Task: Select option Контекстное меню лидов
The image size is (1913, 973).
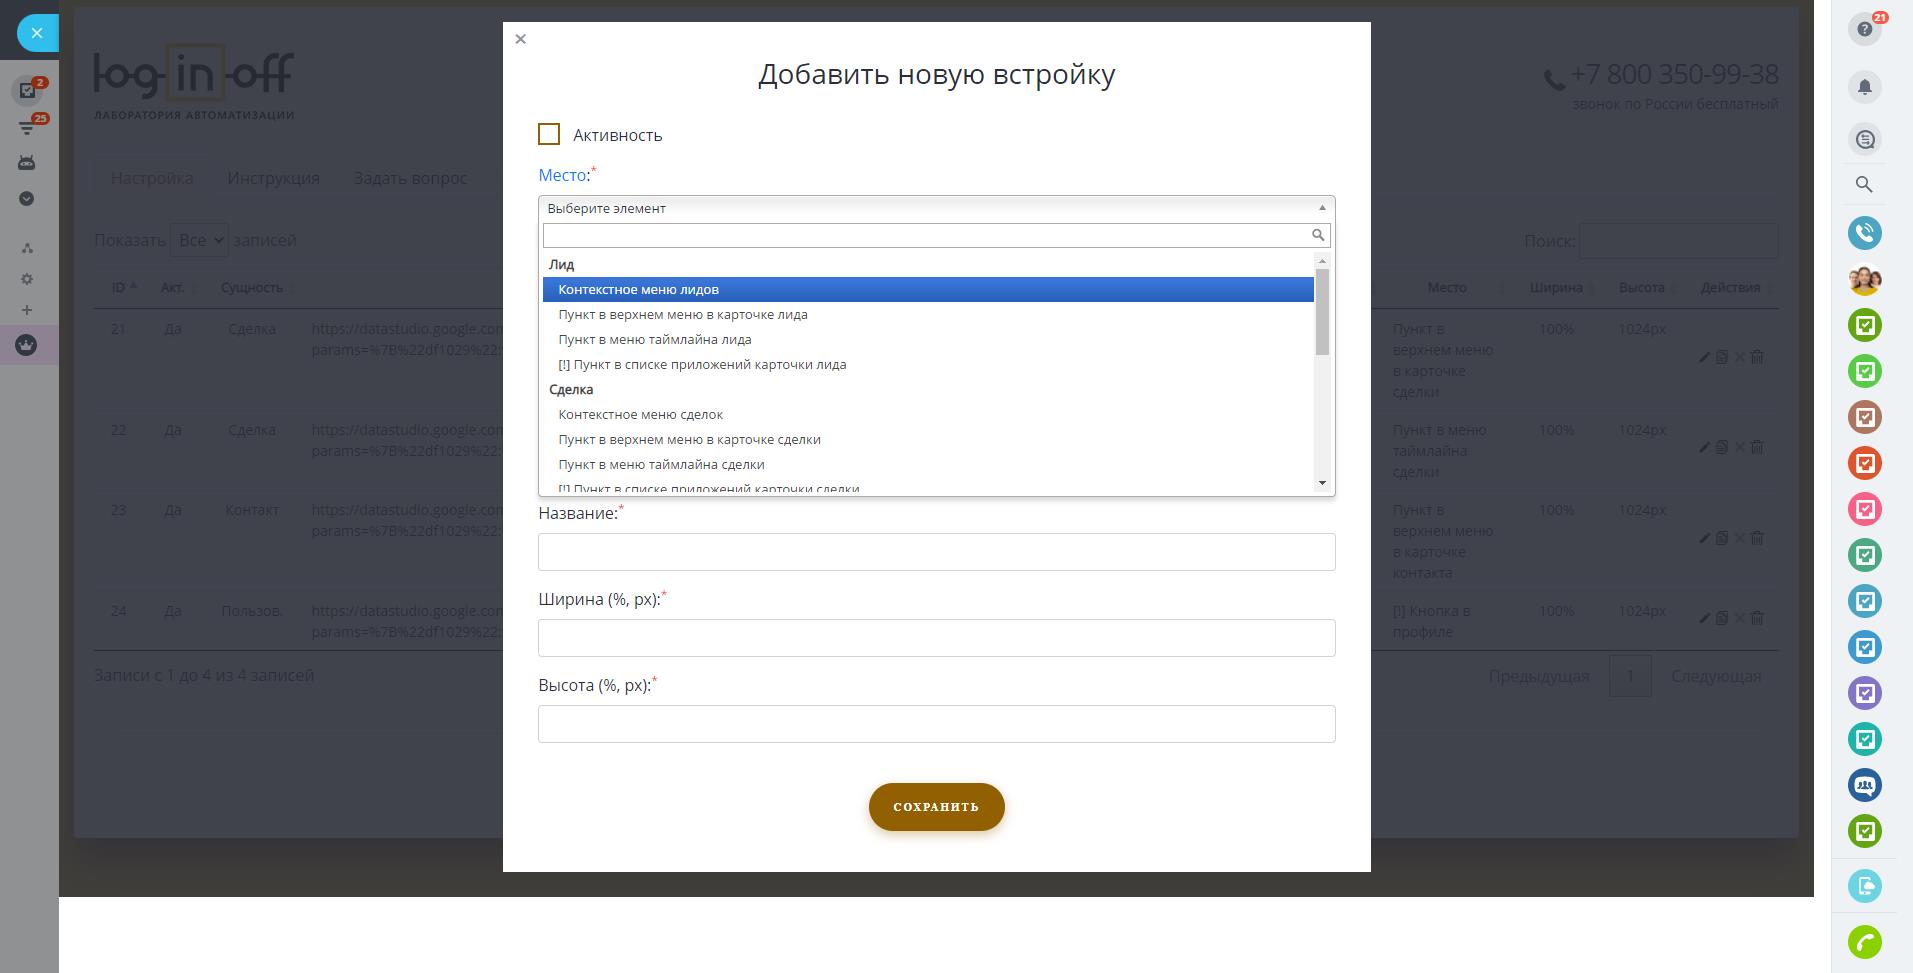Action: (928, 289)
